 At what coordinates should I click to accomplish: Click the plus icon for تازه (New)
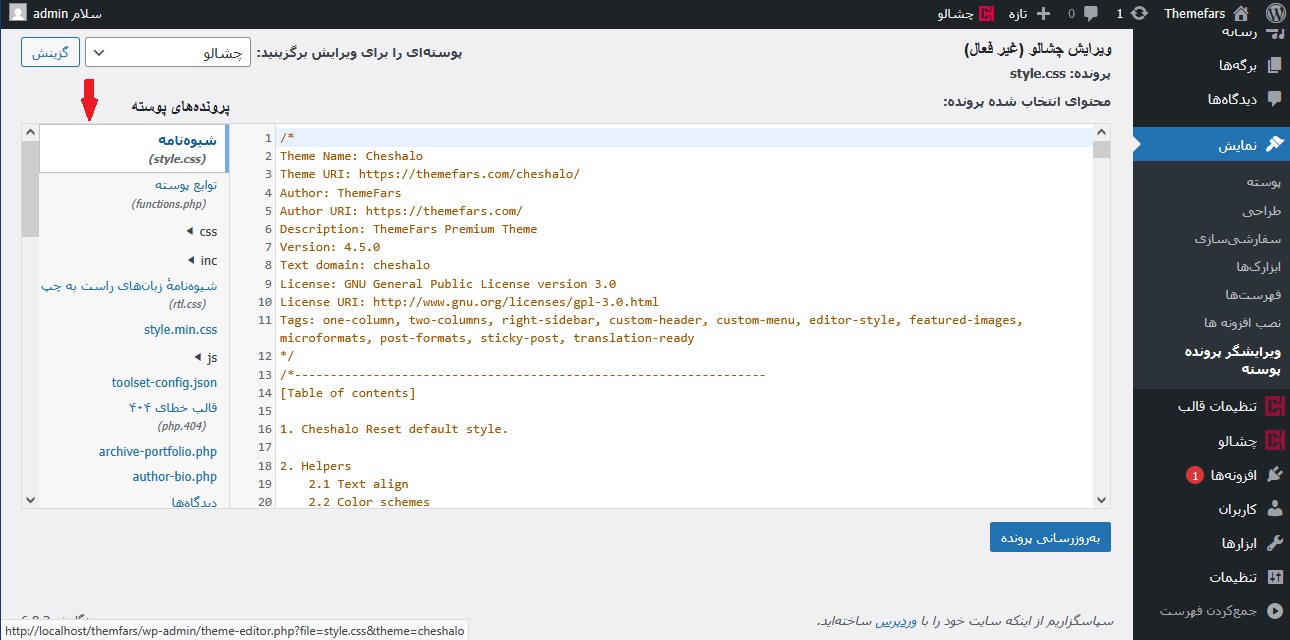1044,14
